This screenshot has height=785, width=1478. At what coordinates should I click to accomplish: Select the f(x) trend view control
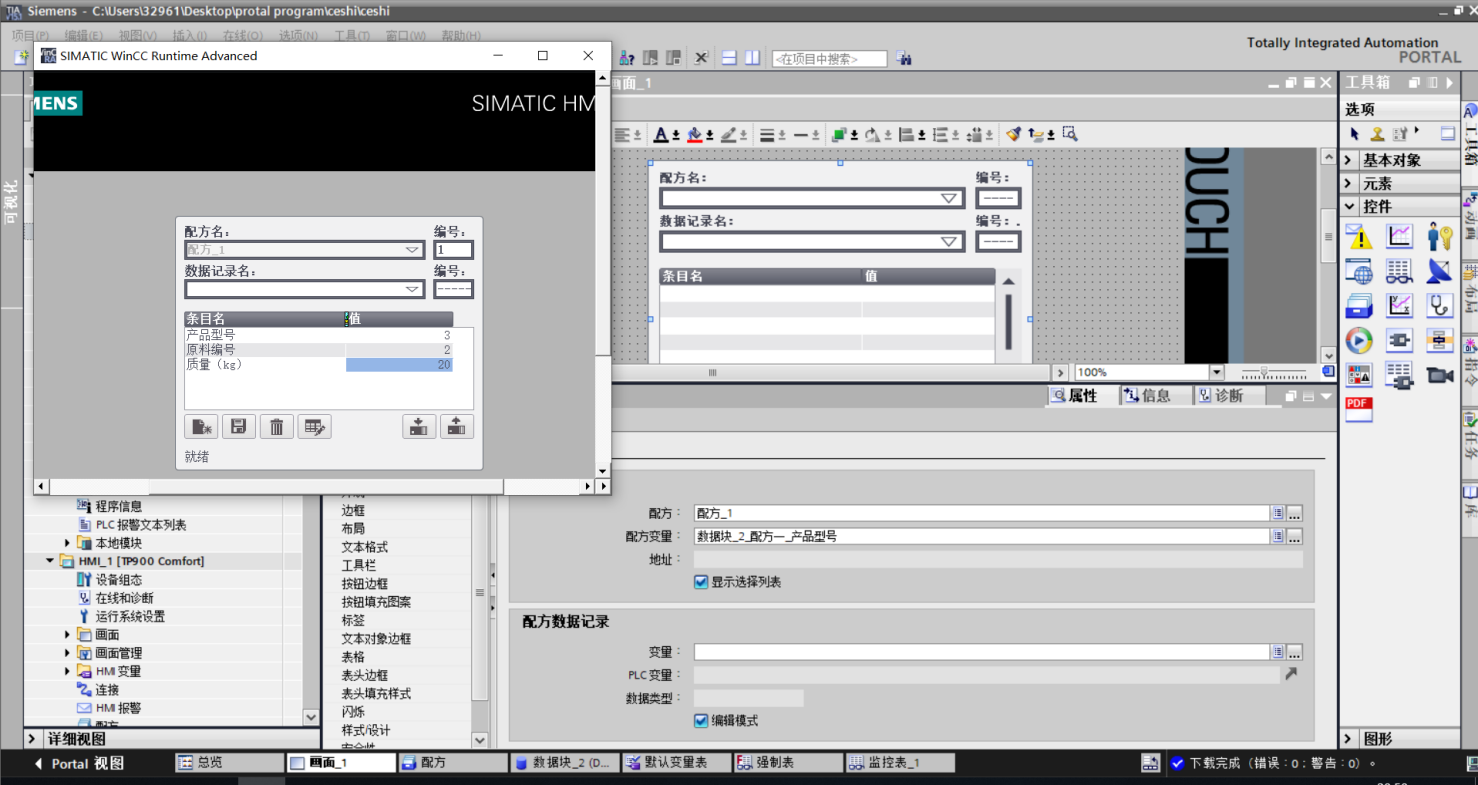1400,306
